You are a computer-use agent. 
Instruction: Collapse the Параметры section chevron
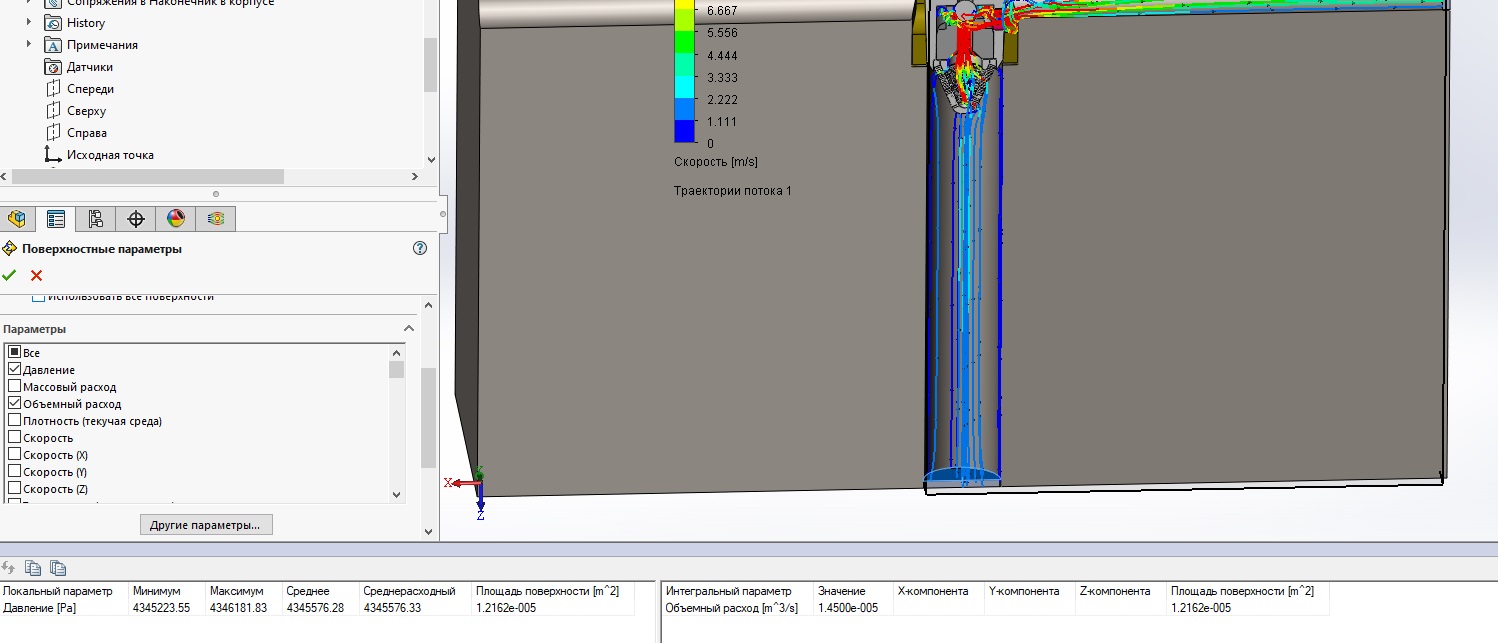[x=408, y=329]
